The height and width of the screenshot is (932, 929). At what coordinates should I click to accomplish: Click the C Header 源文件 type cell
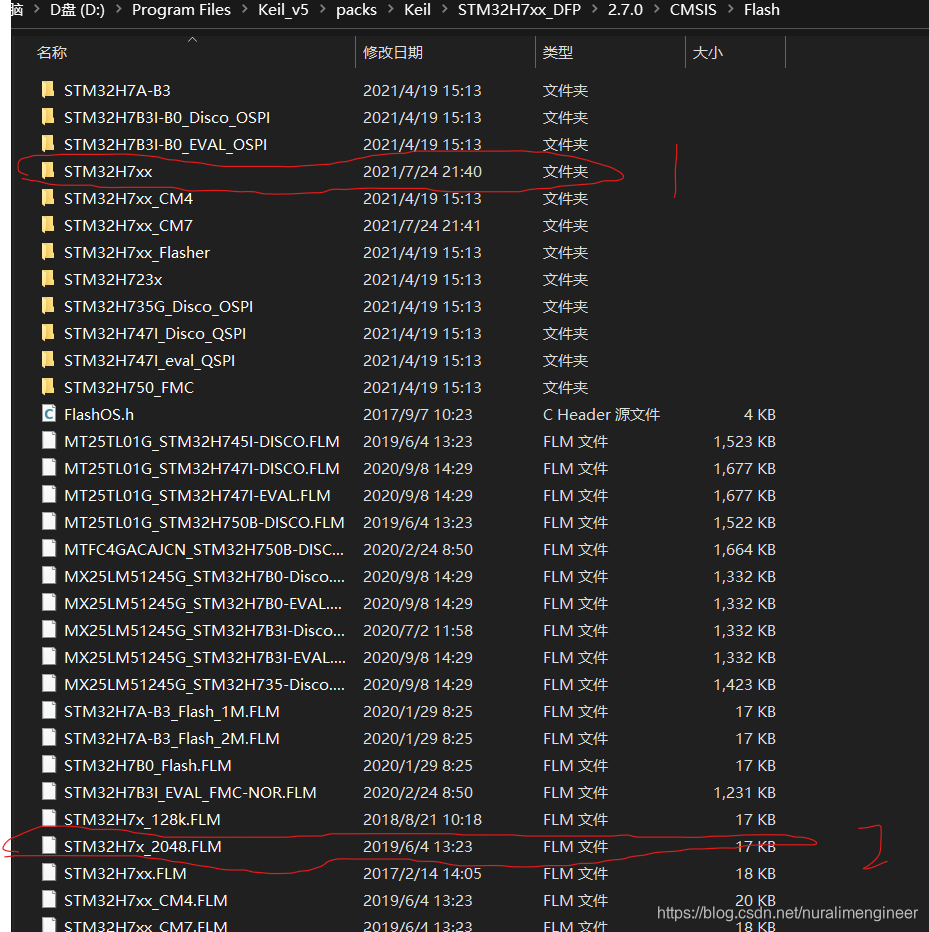coord(601,414)
